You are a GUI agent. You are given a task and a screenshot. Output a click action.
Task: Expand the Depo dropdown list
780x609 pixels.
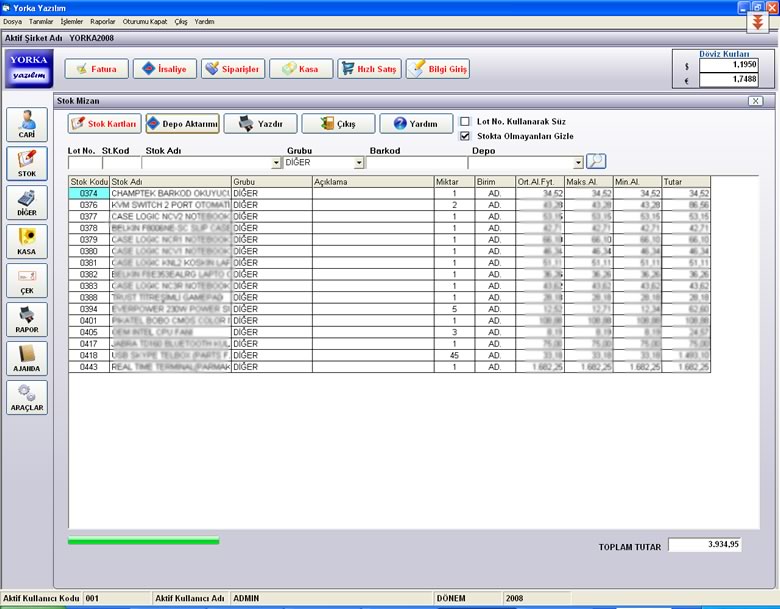click(x=578, y=163)
